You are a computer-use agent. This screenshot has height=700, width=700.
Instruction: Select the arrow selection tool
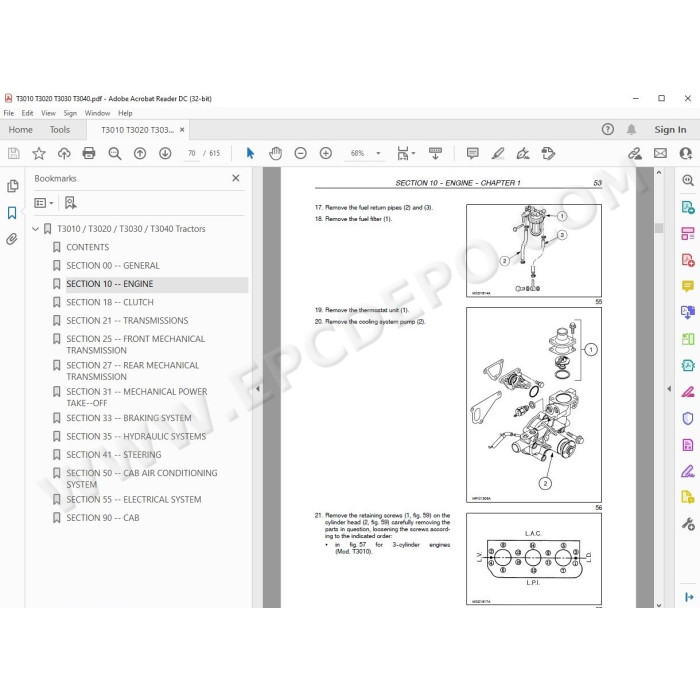coord(250,154)
